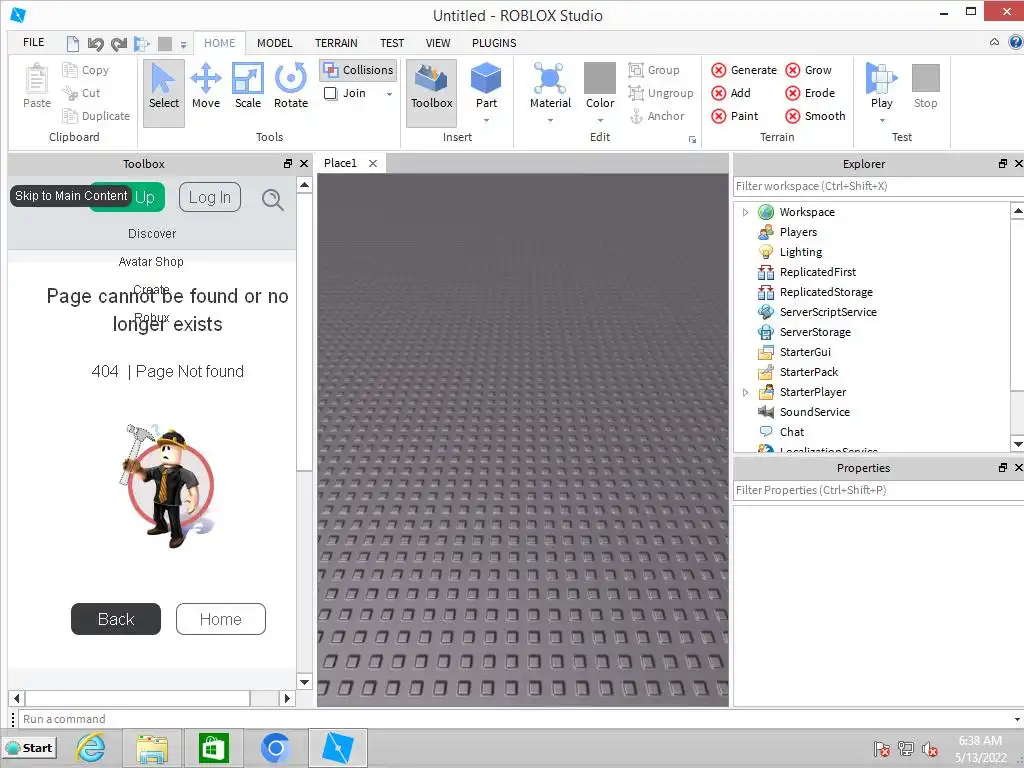
Task: Switch to the VIEW tab
Action: point(438,43)
